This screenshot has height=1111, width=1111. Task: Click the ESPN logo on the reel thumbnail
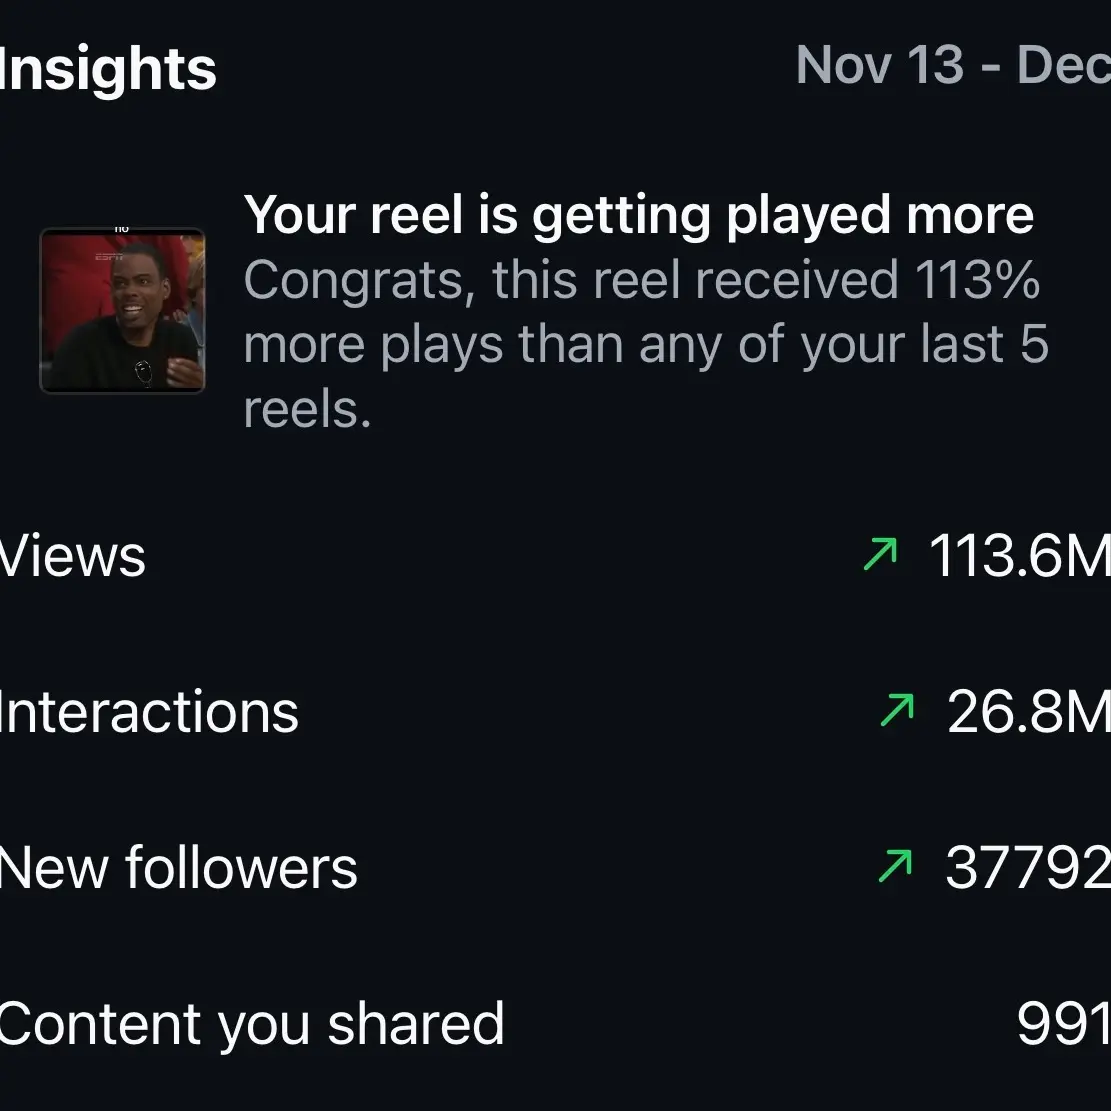click(108, 256)
